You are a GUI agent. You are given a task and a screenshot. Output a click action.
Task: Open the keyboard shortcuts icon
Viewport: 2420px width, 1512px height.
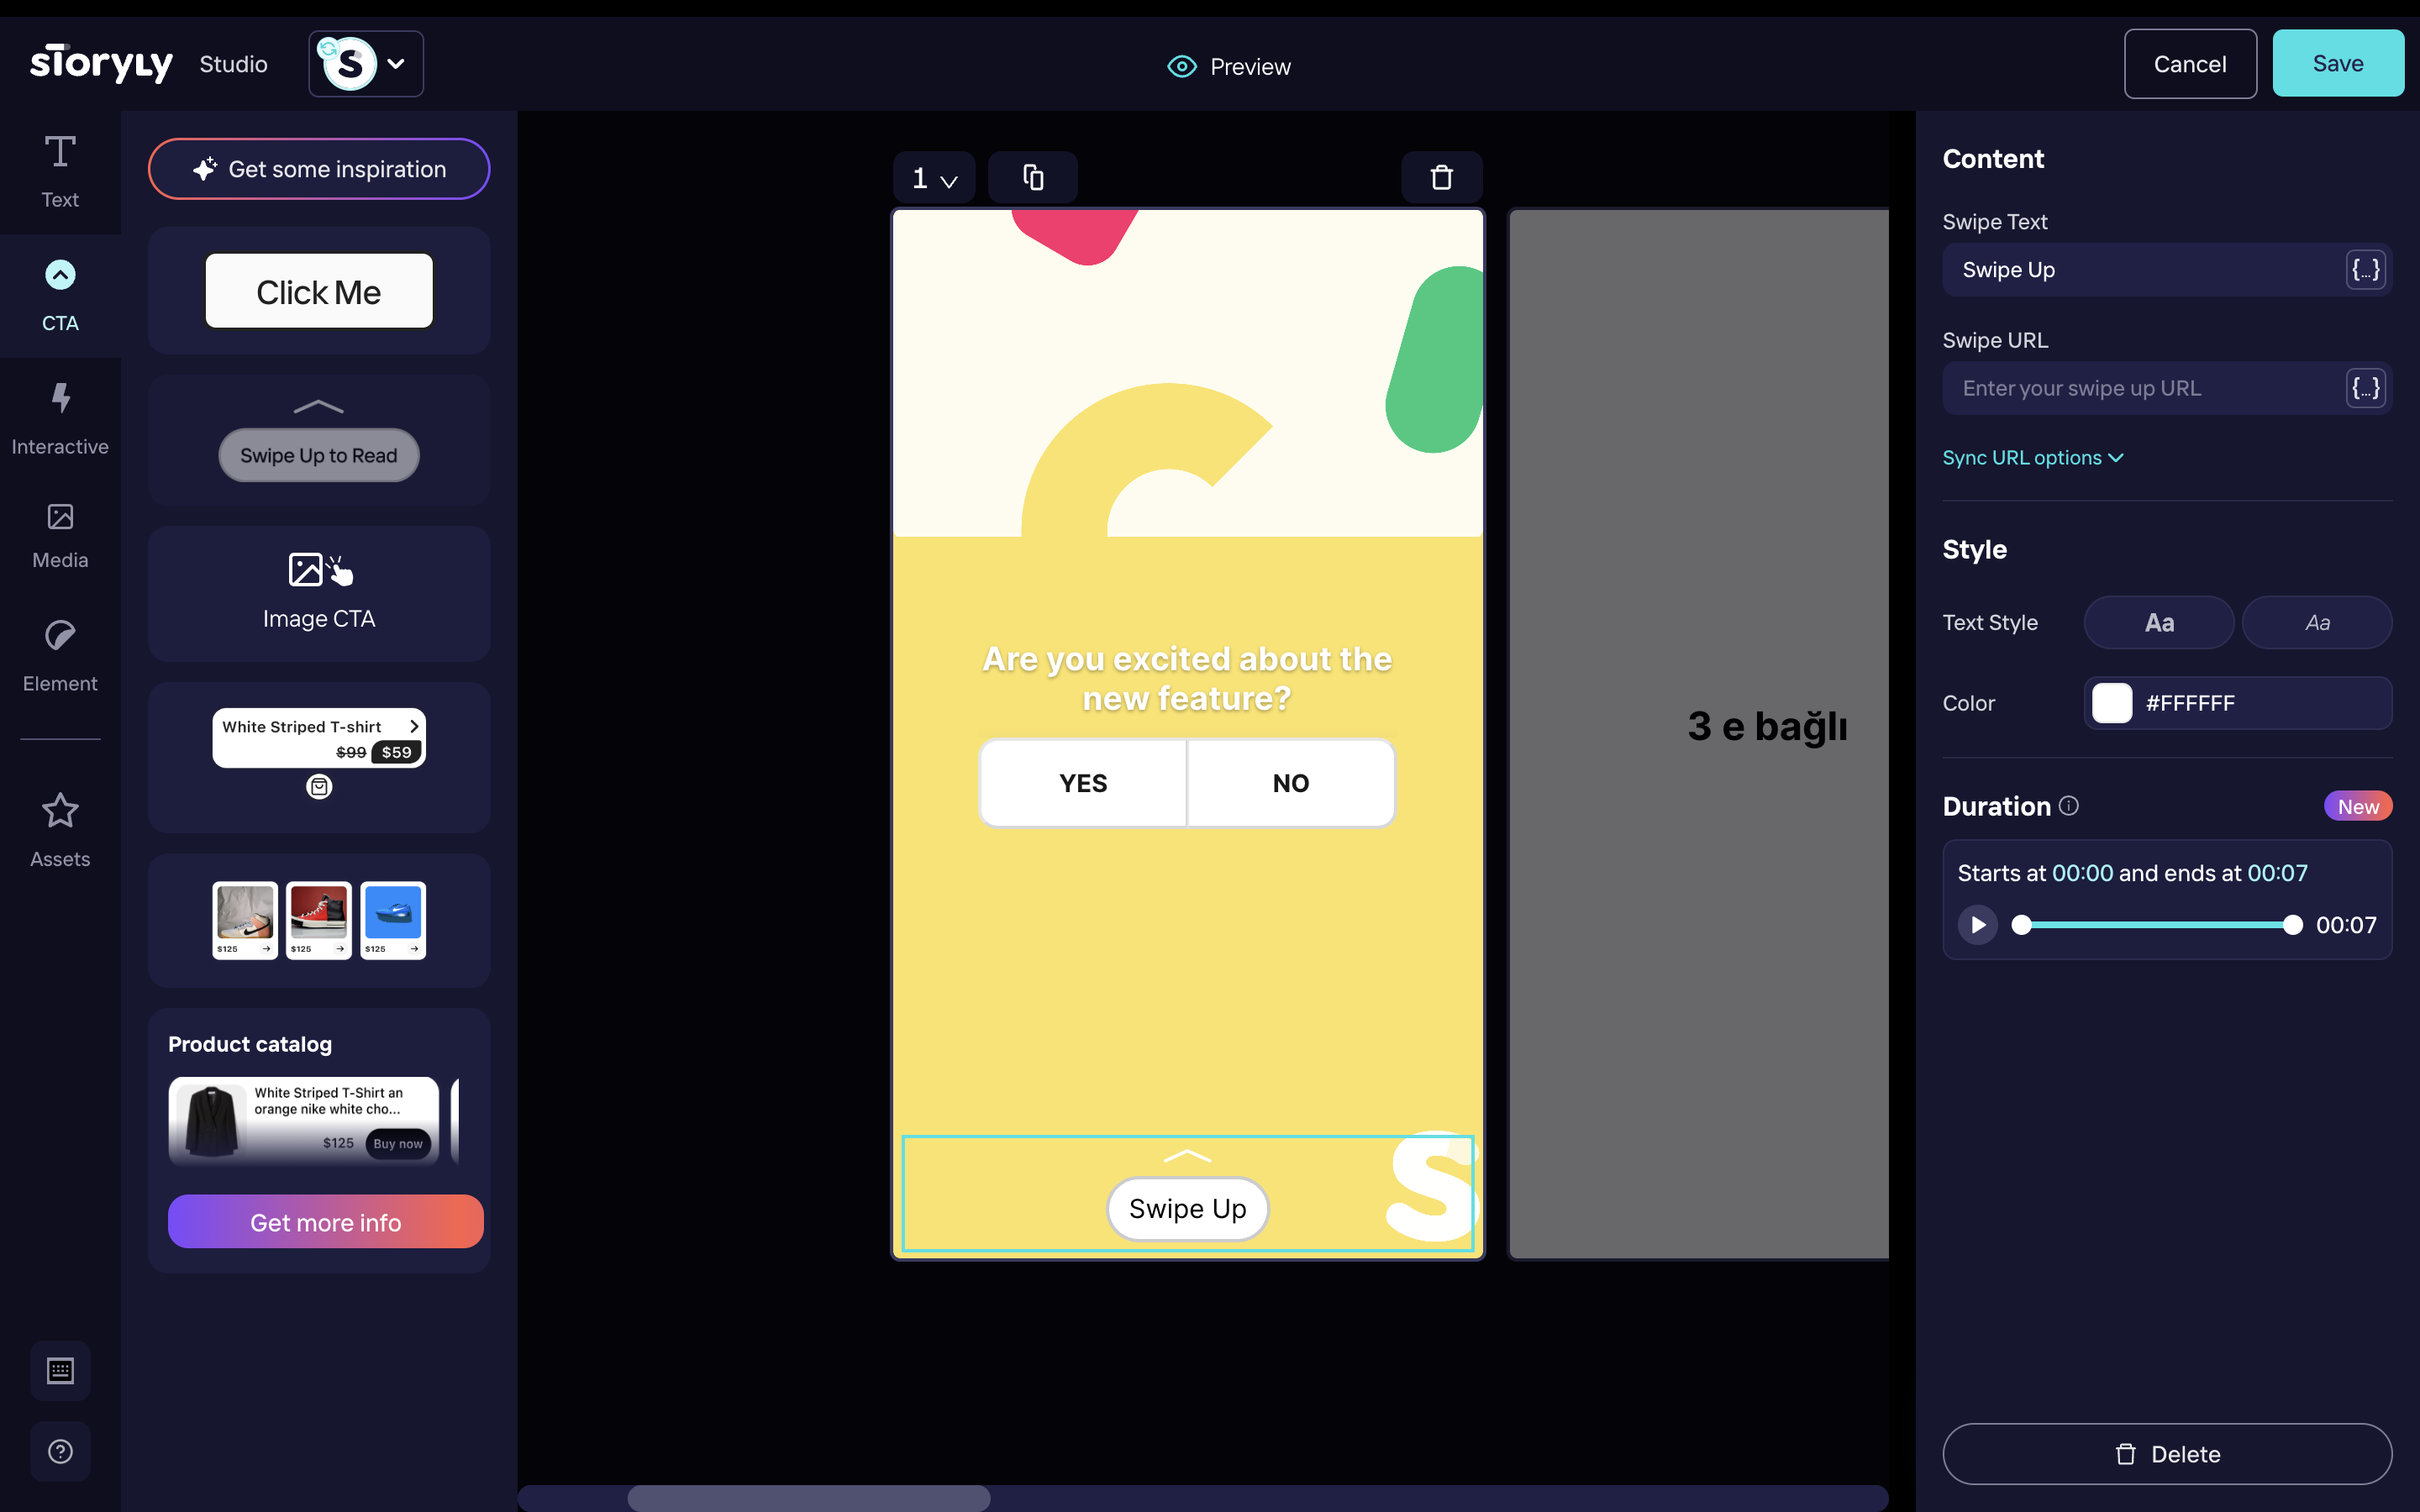coord(60,1370)
